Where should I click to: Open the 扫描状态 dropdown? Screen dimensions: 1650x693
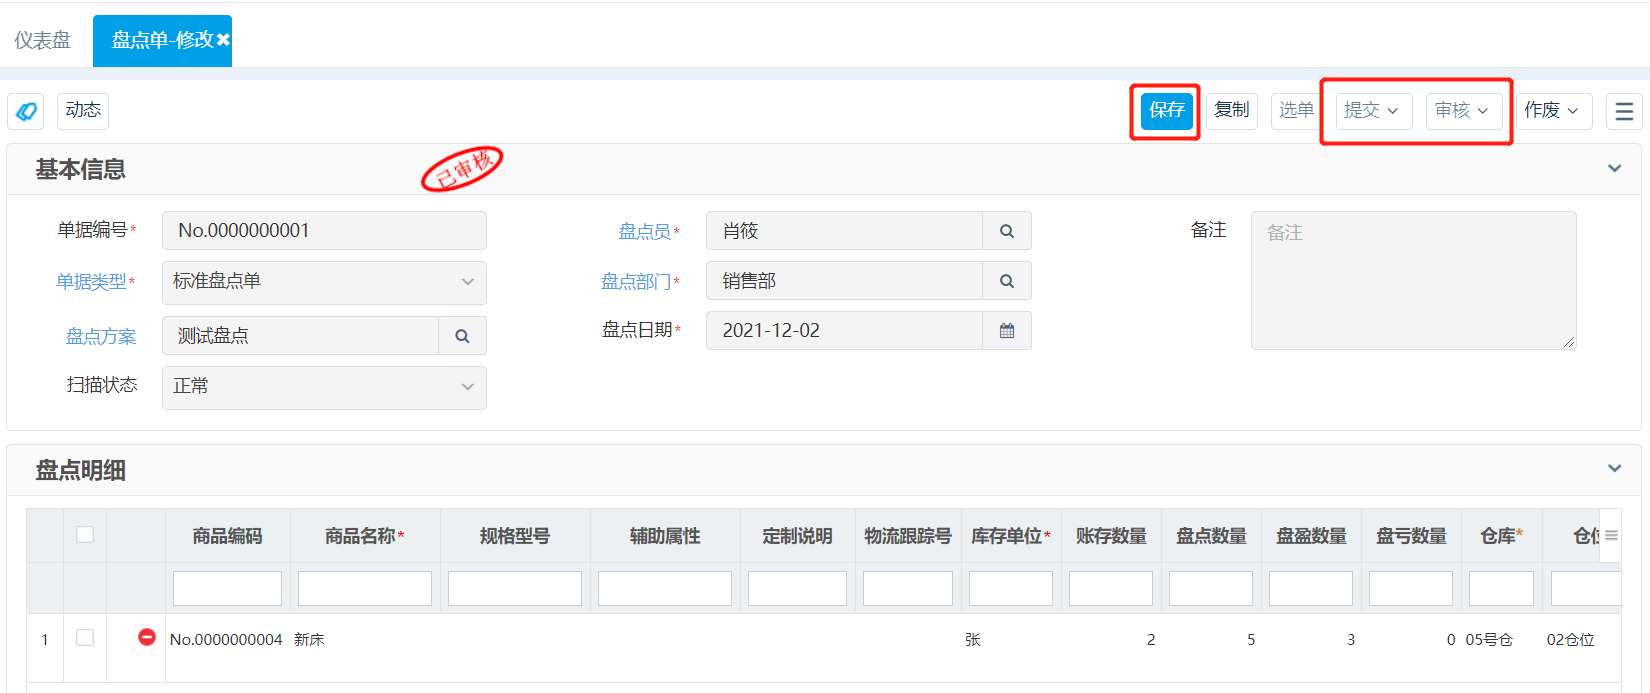(324, 387)
